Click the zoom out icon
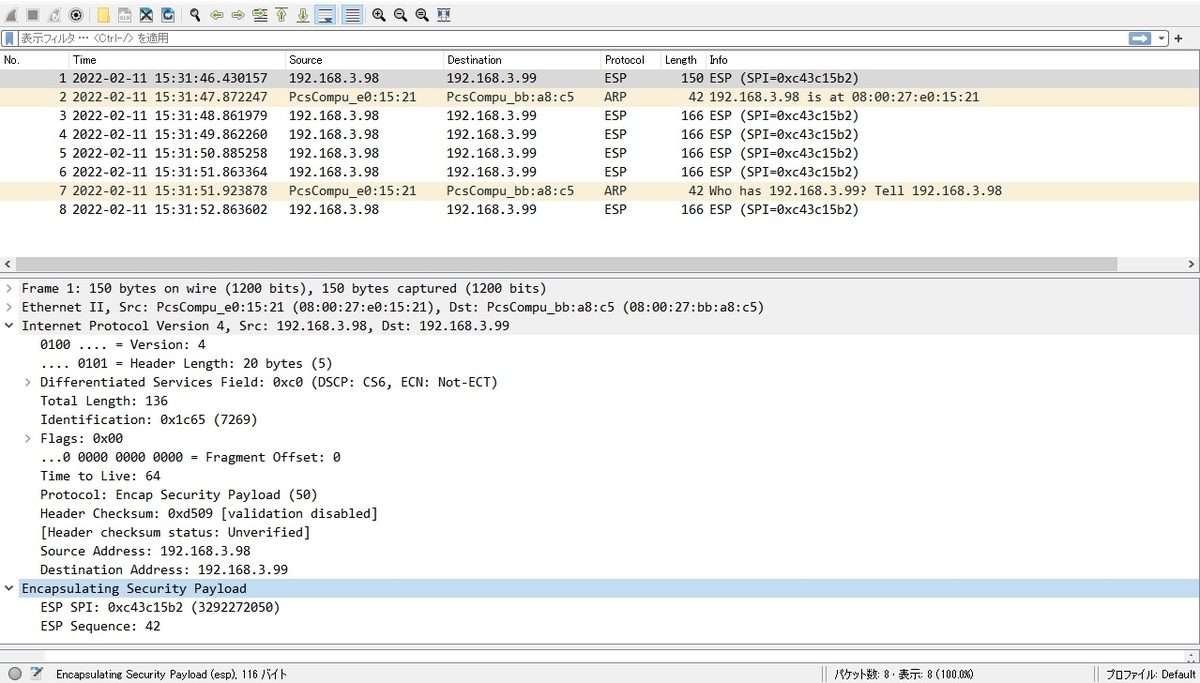This screenshot has width=1200, height=683. pos(400,14)
